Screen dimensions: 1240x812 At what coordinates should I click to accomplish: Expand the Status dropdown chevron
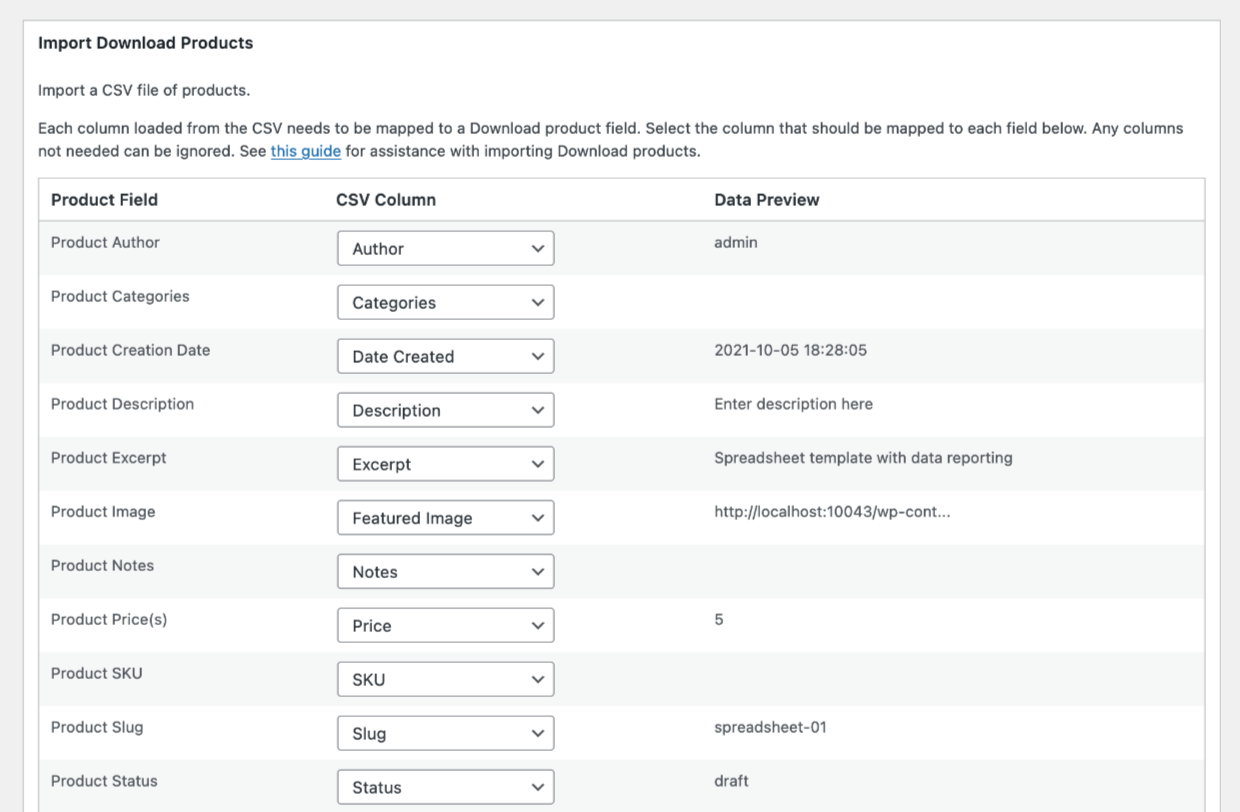(537, 787)
